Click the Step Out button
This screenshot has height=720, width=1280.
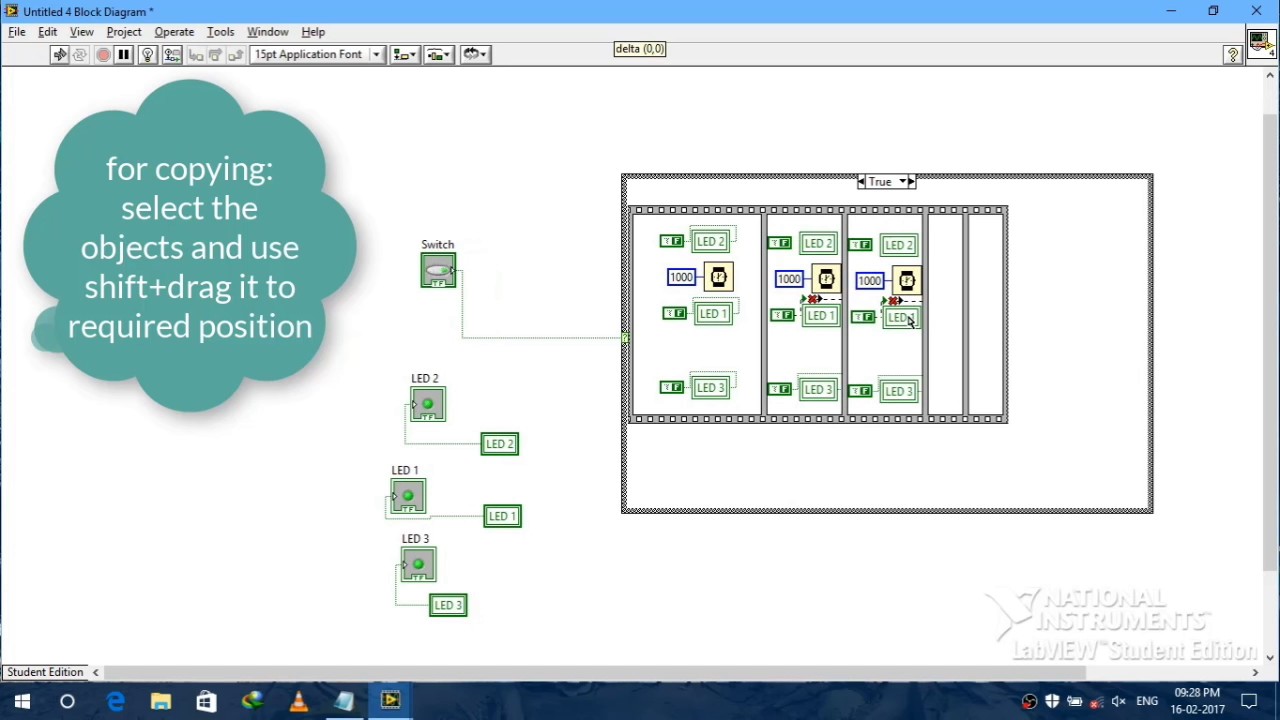pyautogui.click(x=236, y=55)
